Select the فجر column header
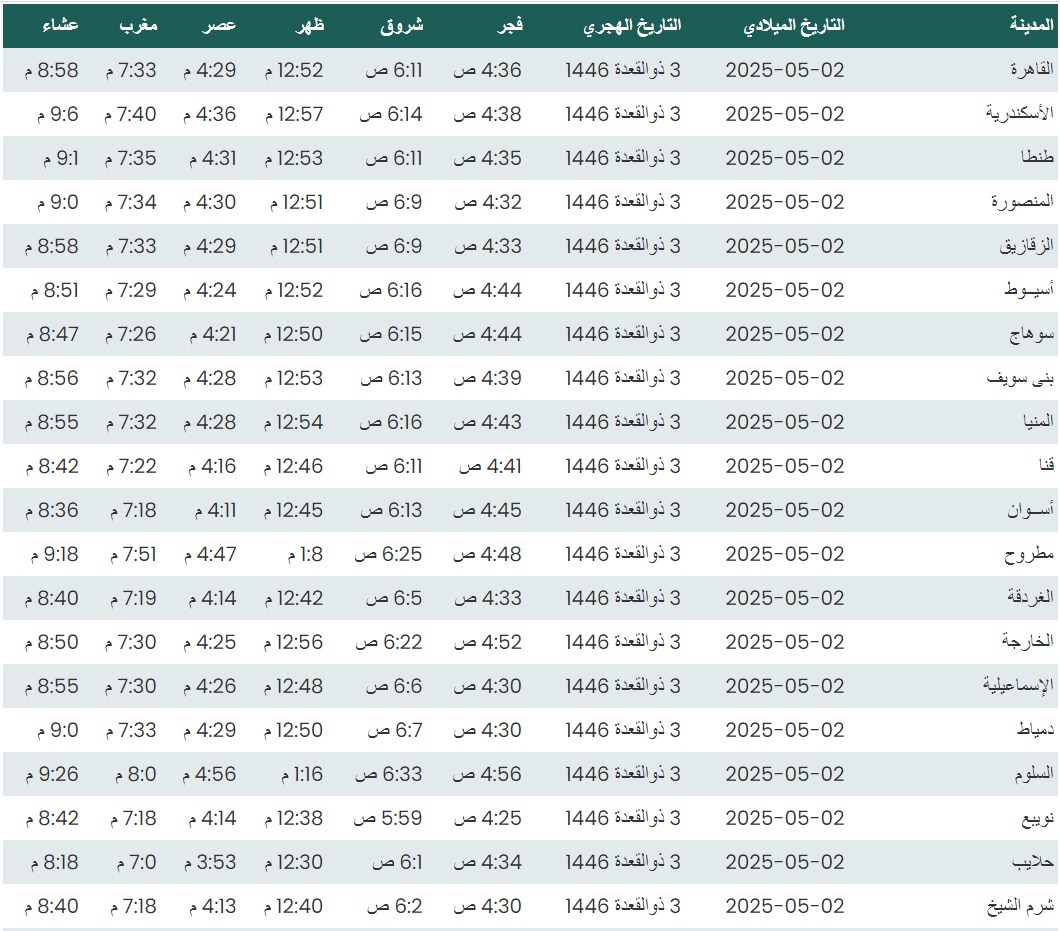This screenshot has height=931, width=1060. (x=508, y=26)
